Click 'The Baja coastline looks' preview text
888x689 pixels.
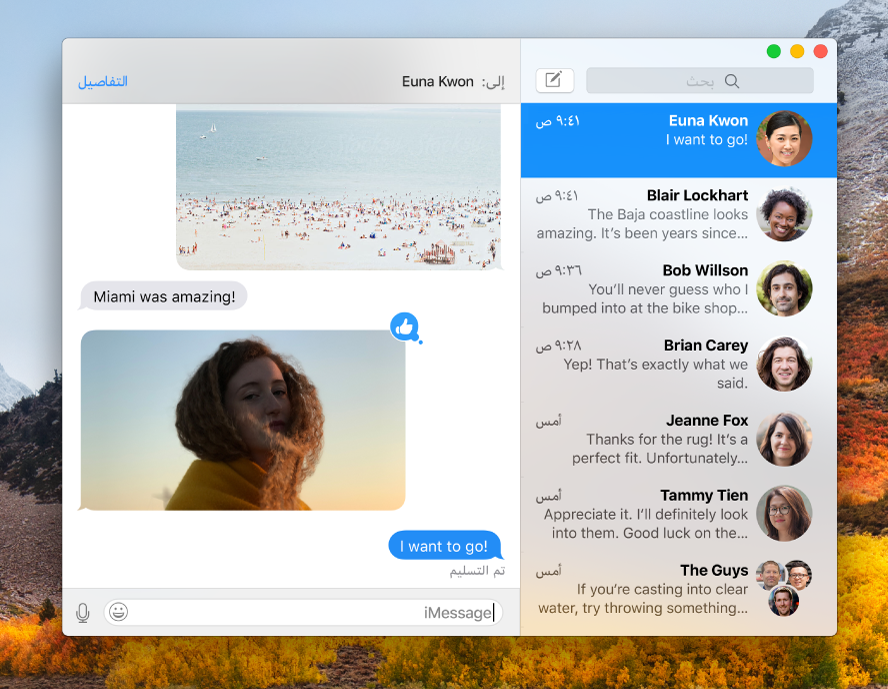pos(668,214)
